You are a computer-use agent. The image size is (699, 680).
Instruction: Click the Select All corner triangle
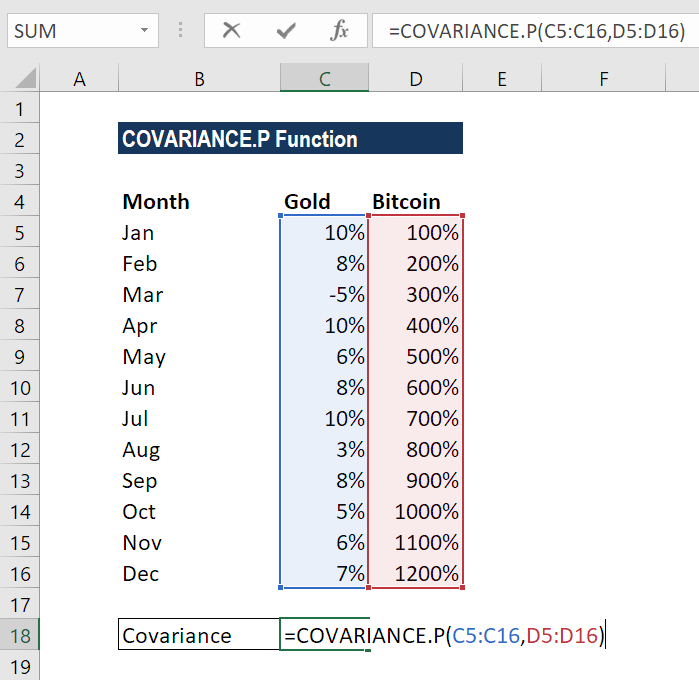(26, 78)
